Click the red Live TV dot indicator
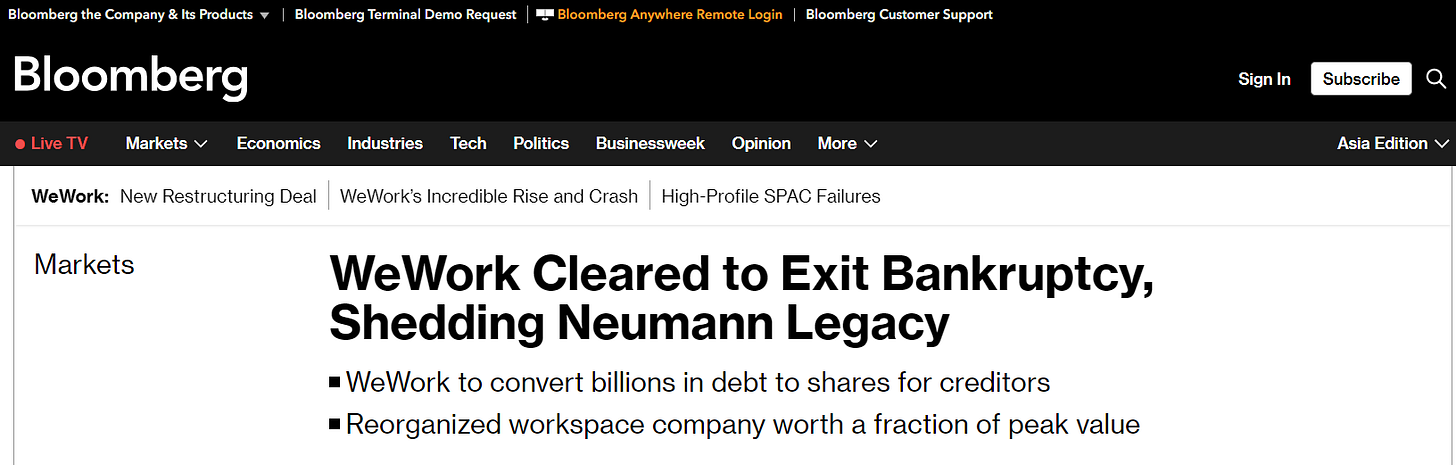This screenshot has height=465, width=1456. click(x=20, y=144)
